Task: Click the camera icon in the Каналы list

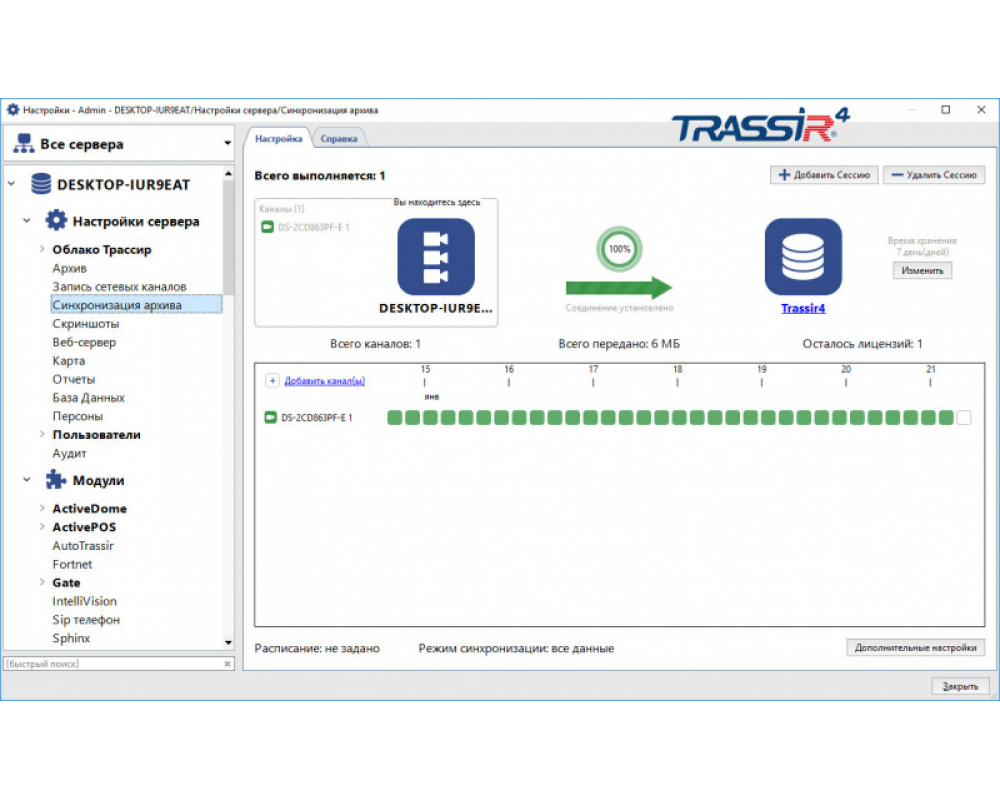Action: tap(267, 227)
